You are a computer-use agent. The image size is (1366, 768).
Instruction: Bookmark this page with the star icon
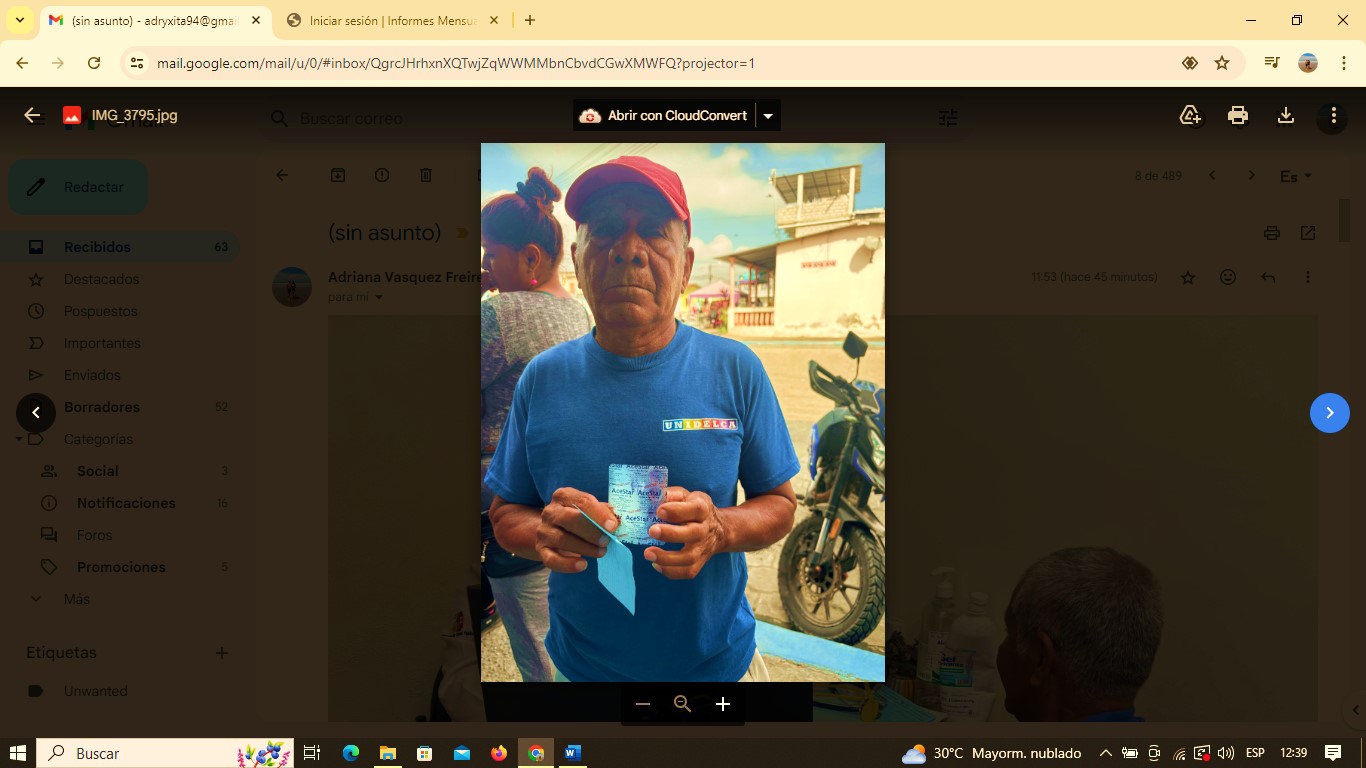coord(1222,63)
